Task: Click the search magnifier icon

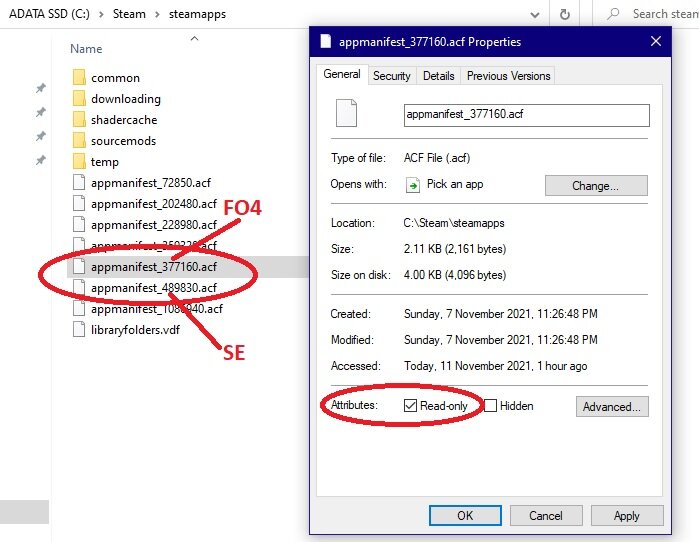Action: [x=613, y=14]
